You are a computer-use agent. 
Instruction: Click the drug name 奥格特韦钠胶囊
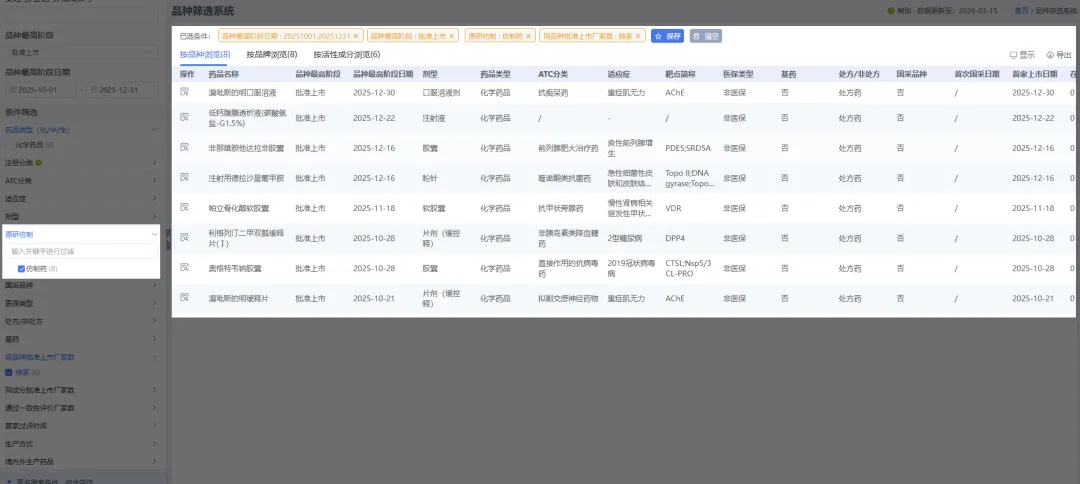(235, 268)
